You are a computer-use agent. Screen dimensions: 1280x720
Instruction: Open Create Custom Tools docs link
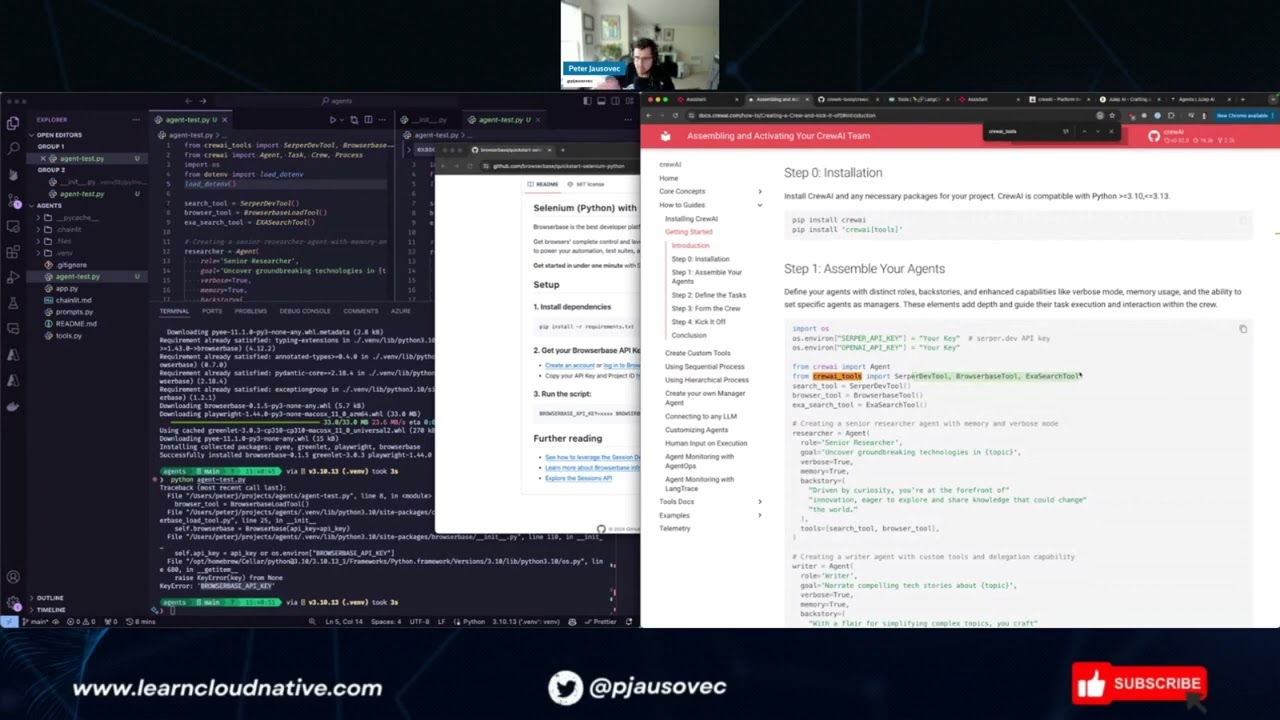point(697,353)
